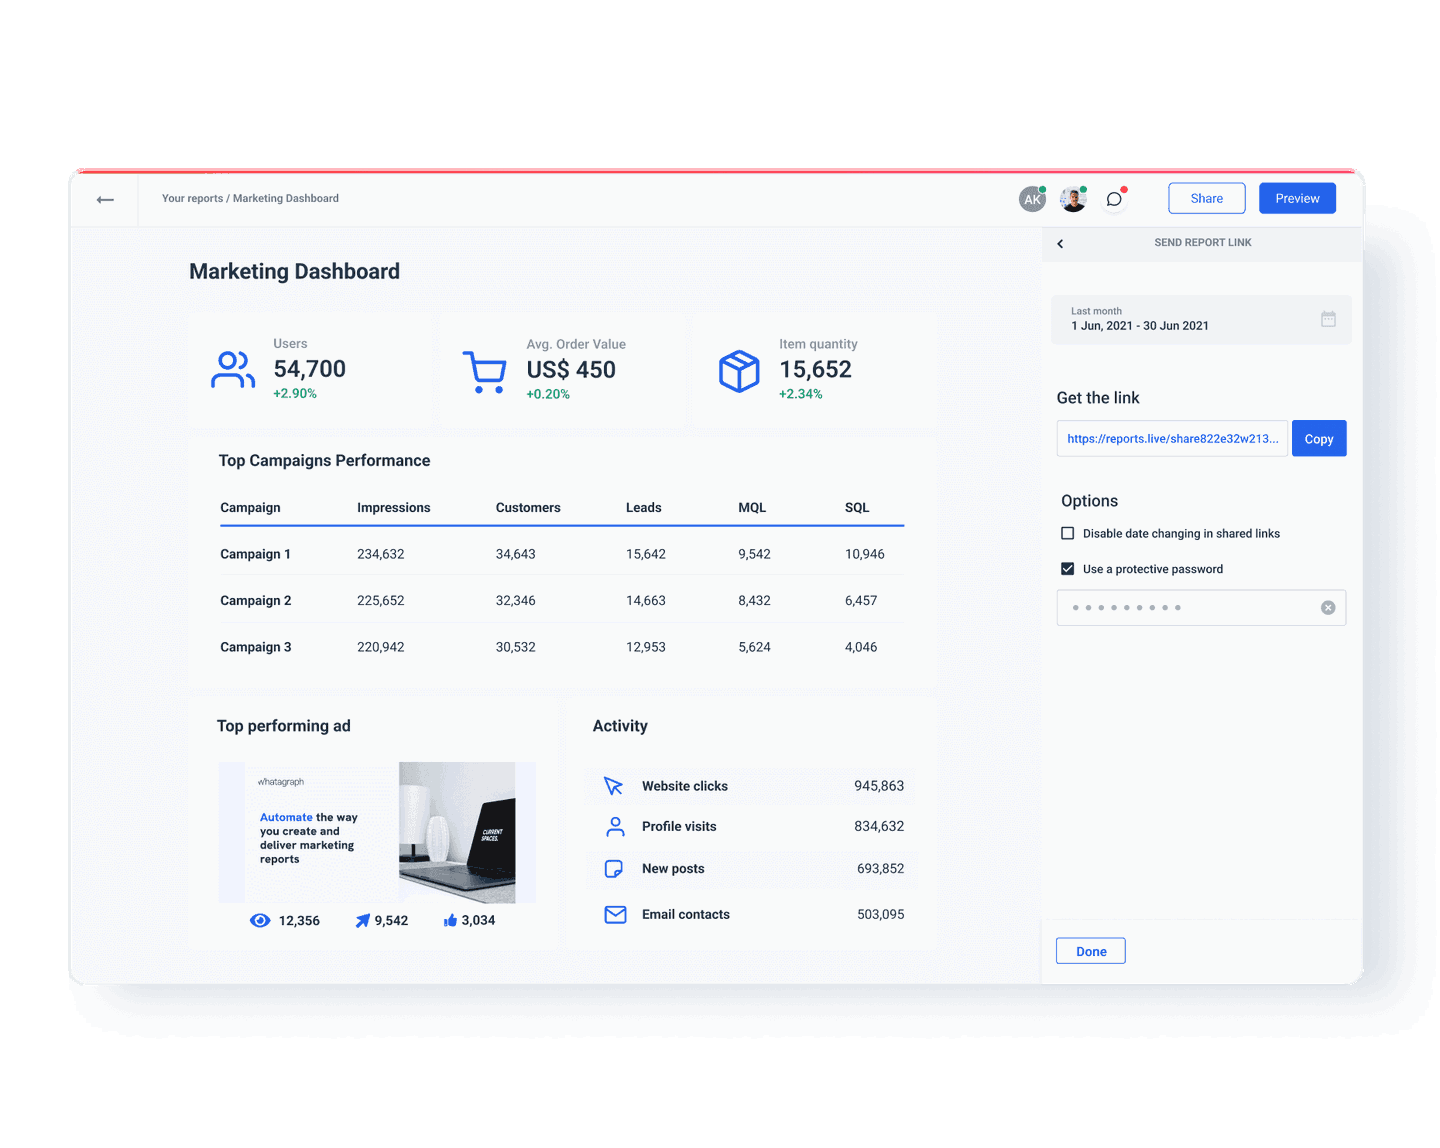
Task: Click the Preview button
Action: point(1297,198)
